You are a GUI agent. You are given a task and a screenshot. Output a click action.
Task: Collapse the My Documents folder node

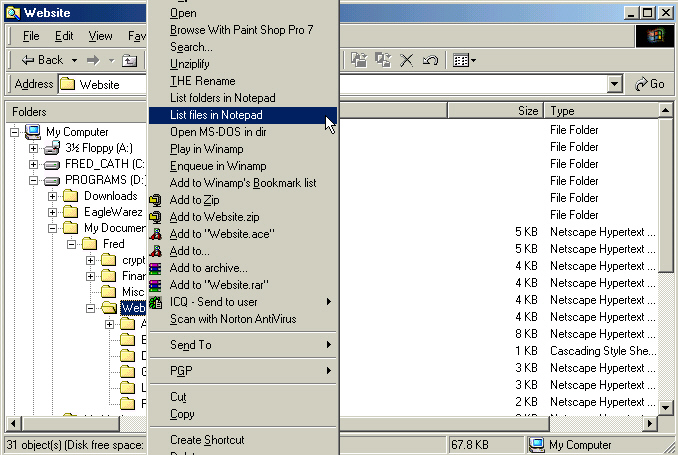click(x=52, y=228)
